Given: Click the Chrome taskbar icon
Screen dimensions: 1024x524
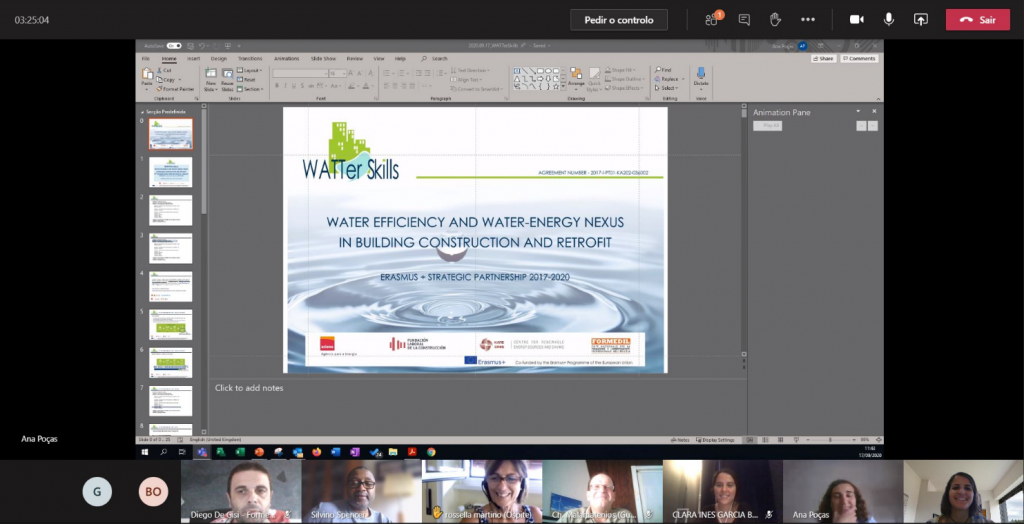Looking at the screenshot, I should tap(431, 452).
